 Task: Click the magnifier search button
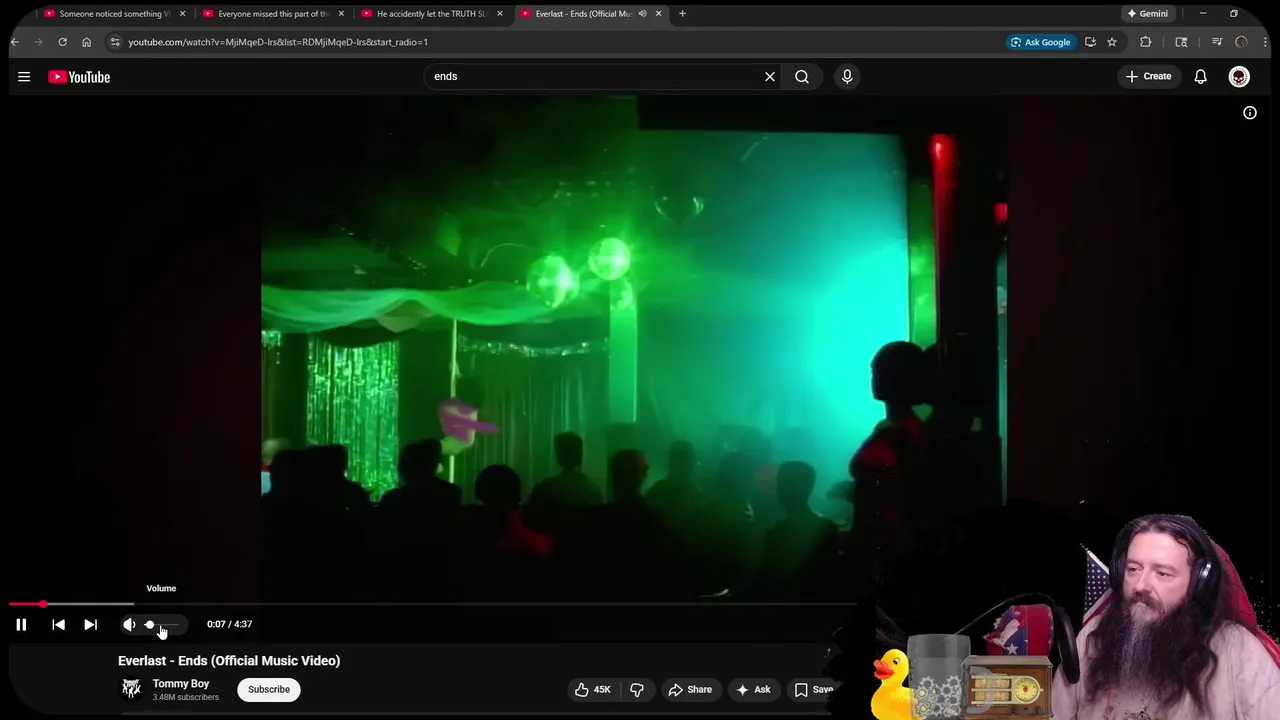[x=802, y=76]
